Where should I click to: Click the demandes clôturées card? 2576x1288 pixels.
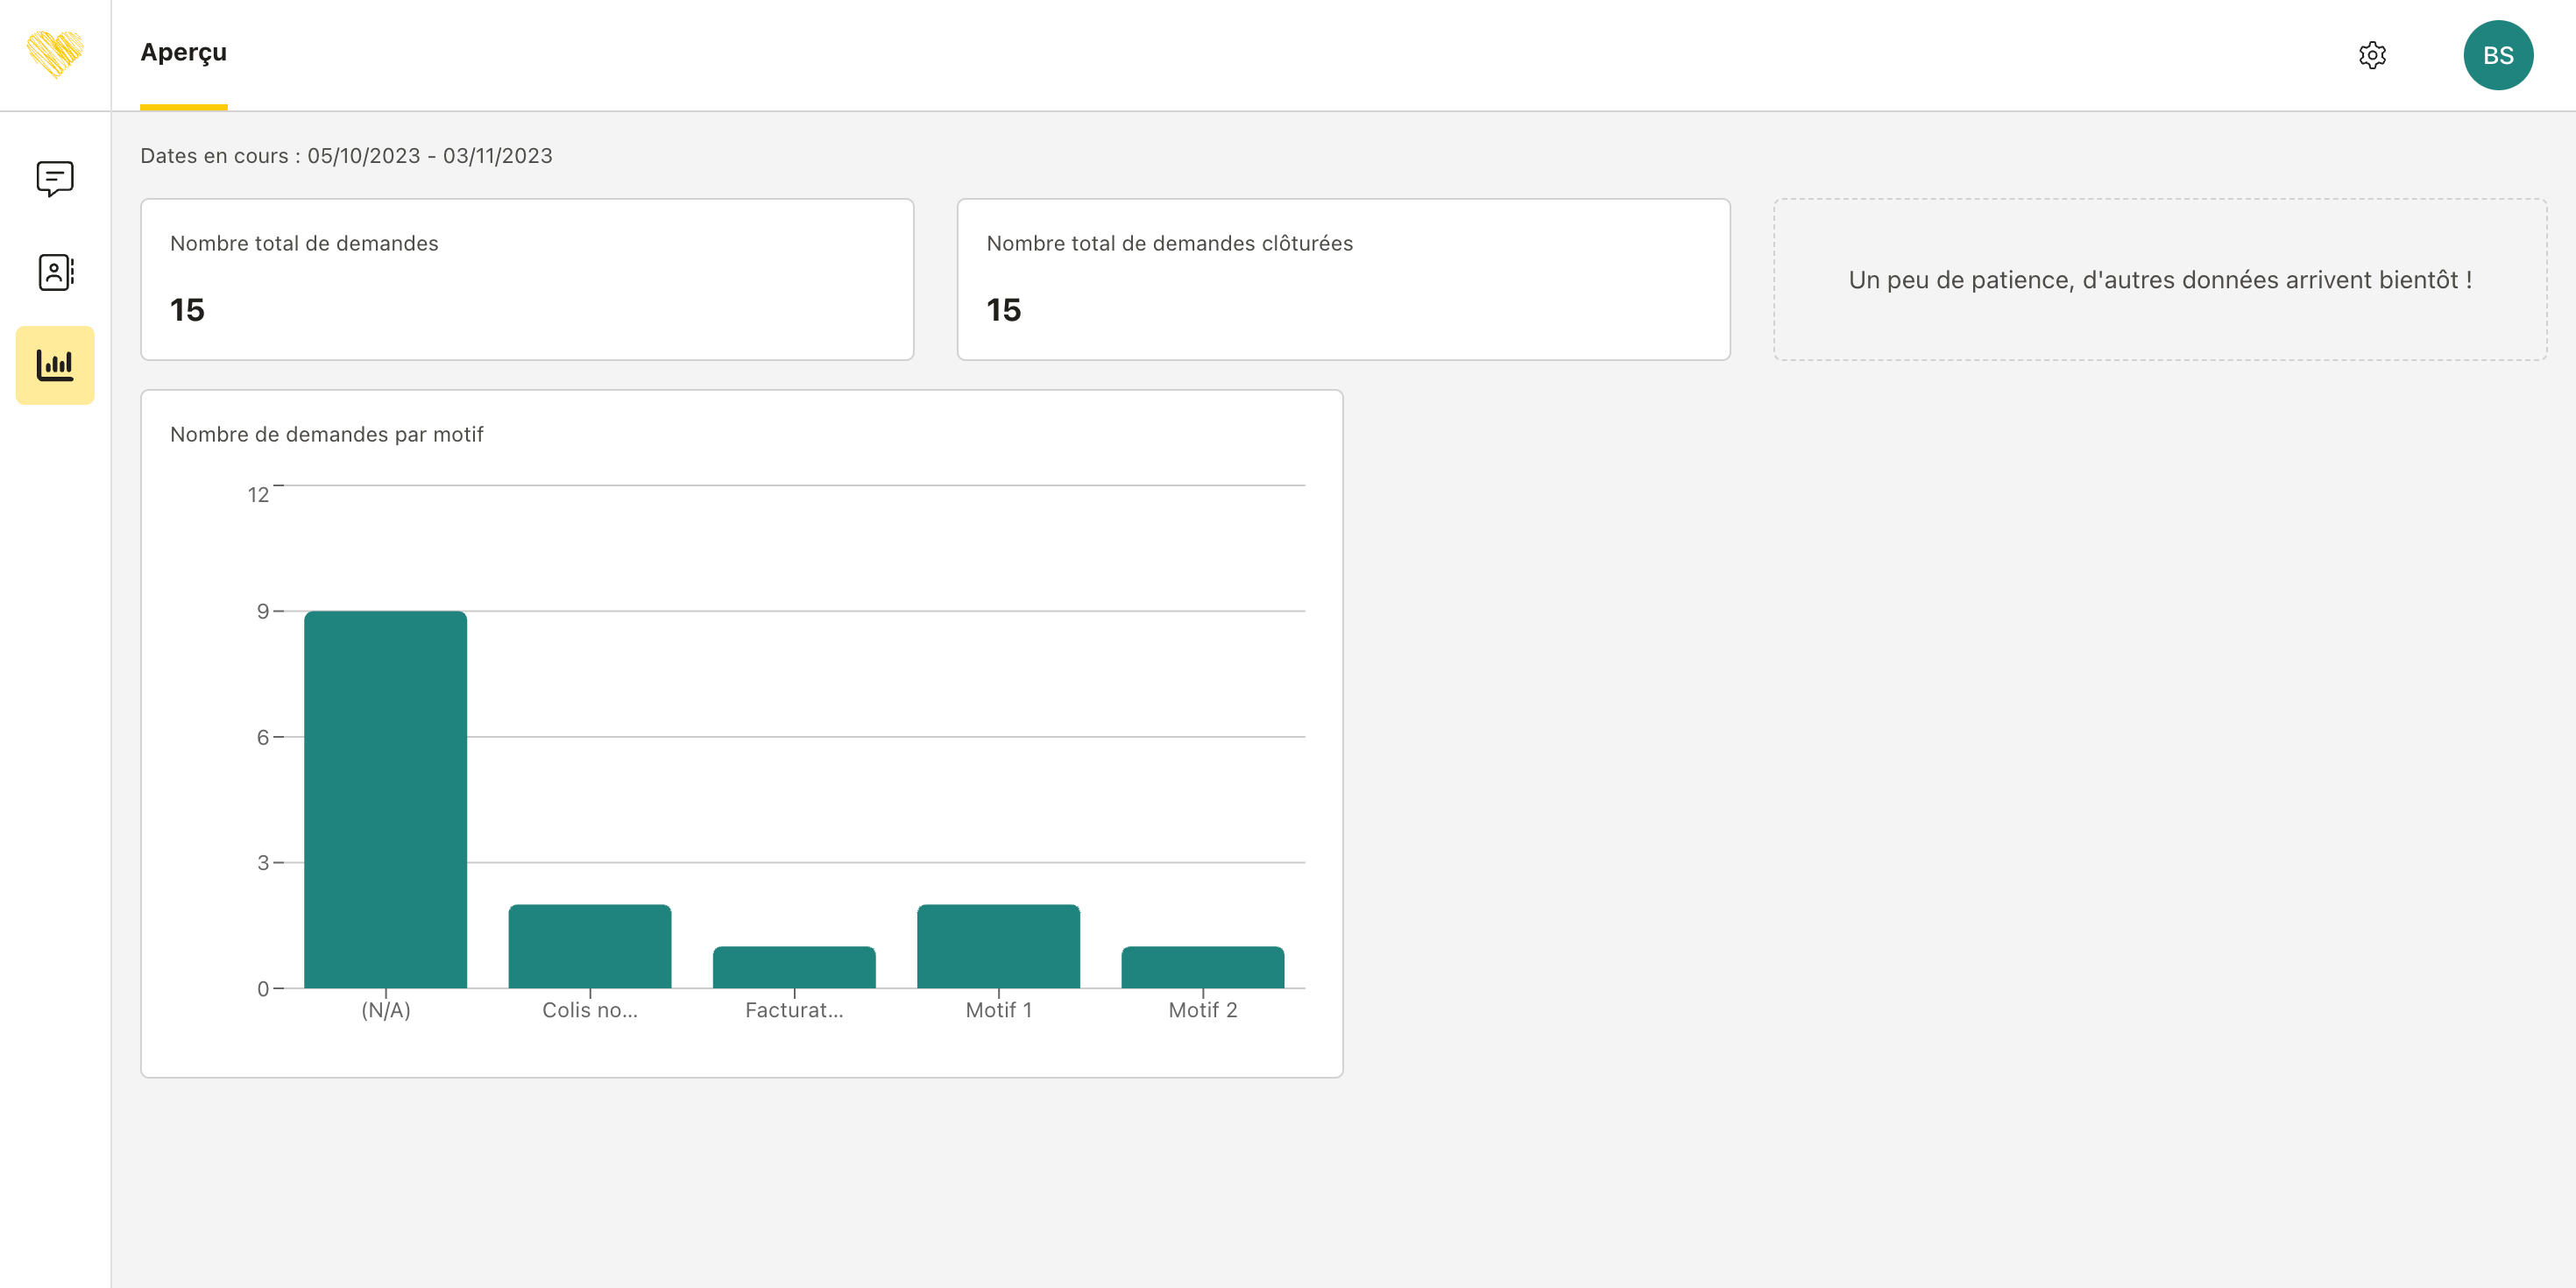(x=1343, y=279)
